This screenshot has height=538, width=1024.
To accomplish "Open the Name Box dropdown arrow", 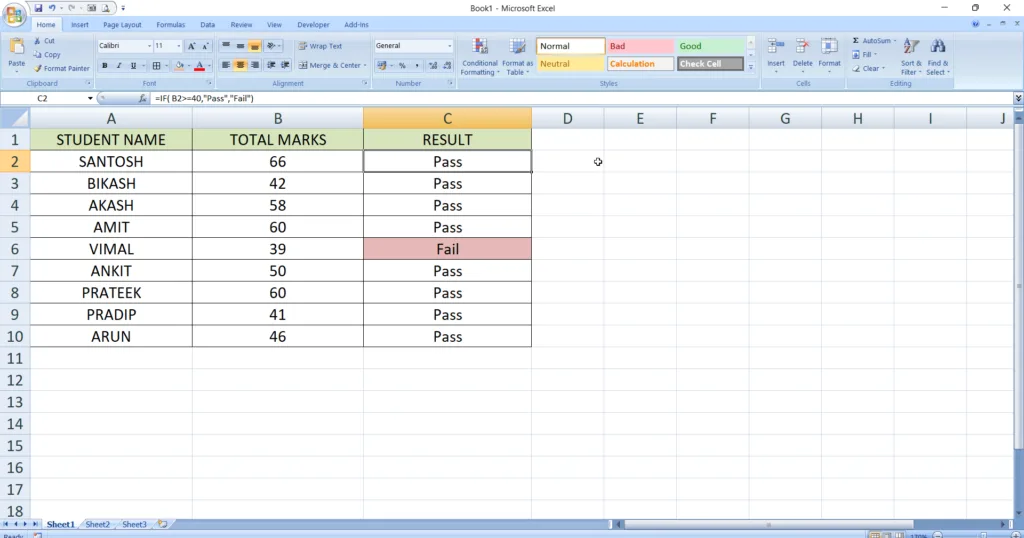I will click(90, 99).
